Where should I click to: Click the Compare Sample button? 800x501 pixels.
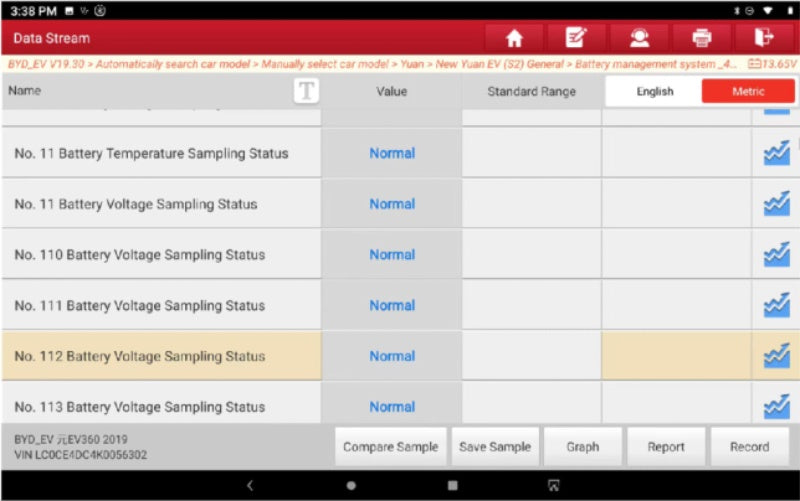coord(390,447)
